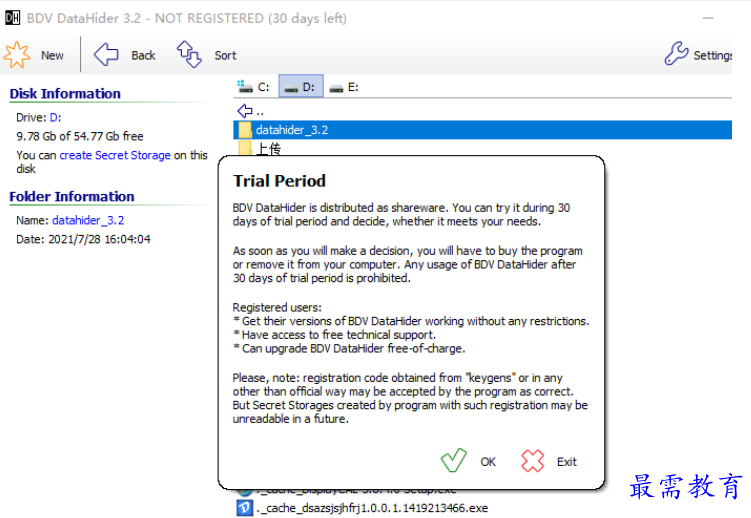The height and width of the screenshot is (518, 751).
Task: Switch to the D: drive tab
Action: (301, 87)
